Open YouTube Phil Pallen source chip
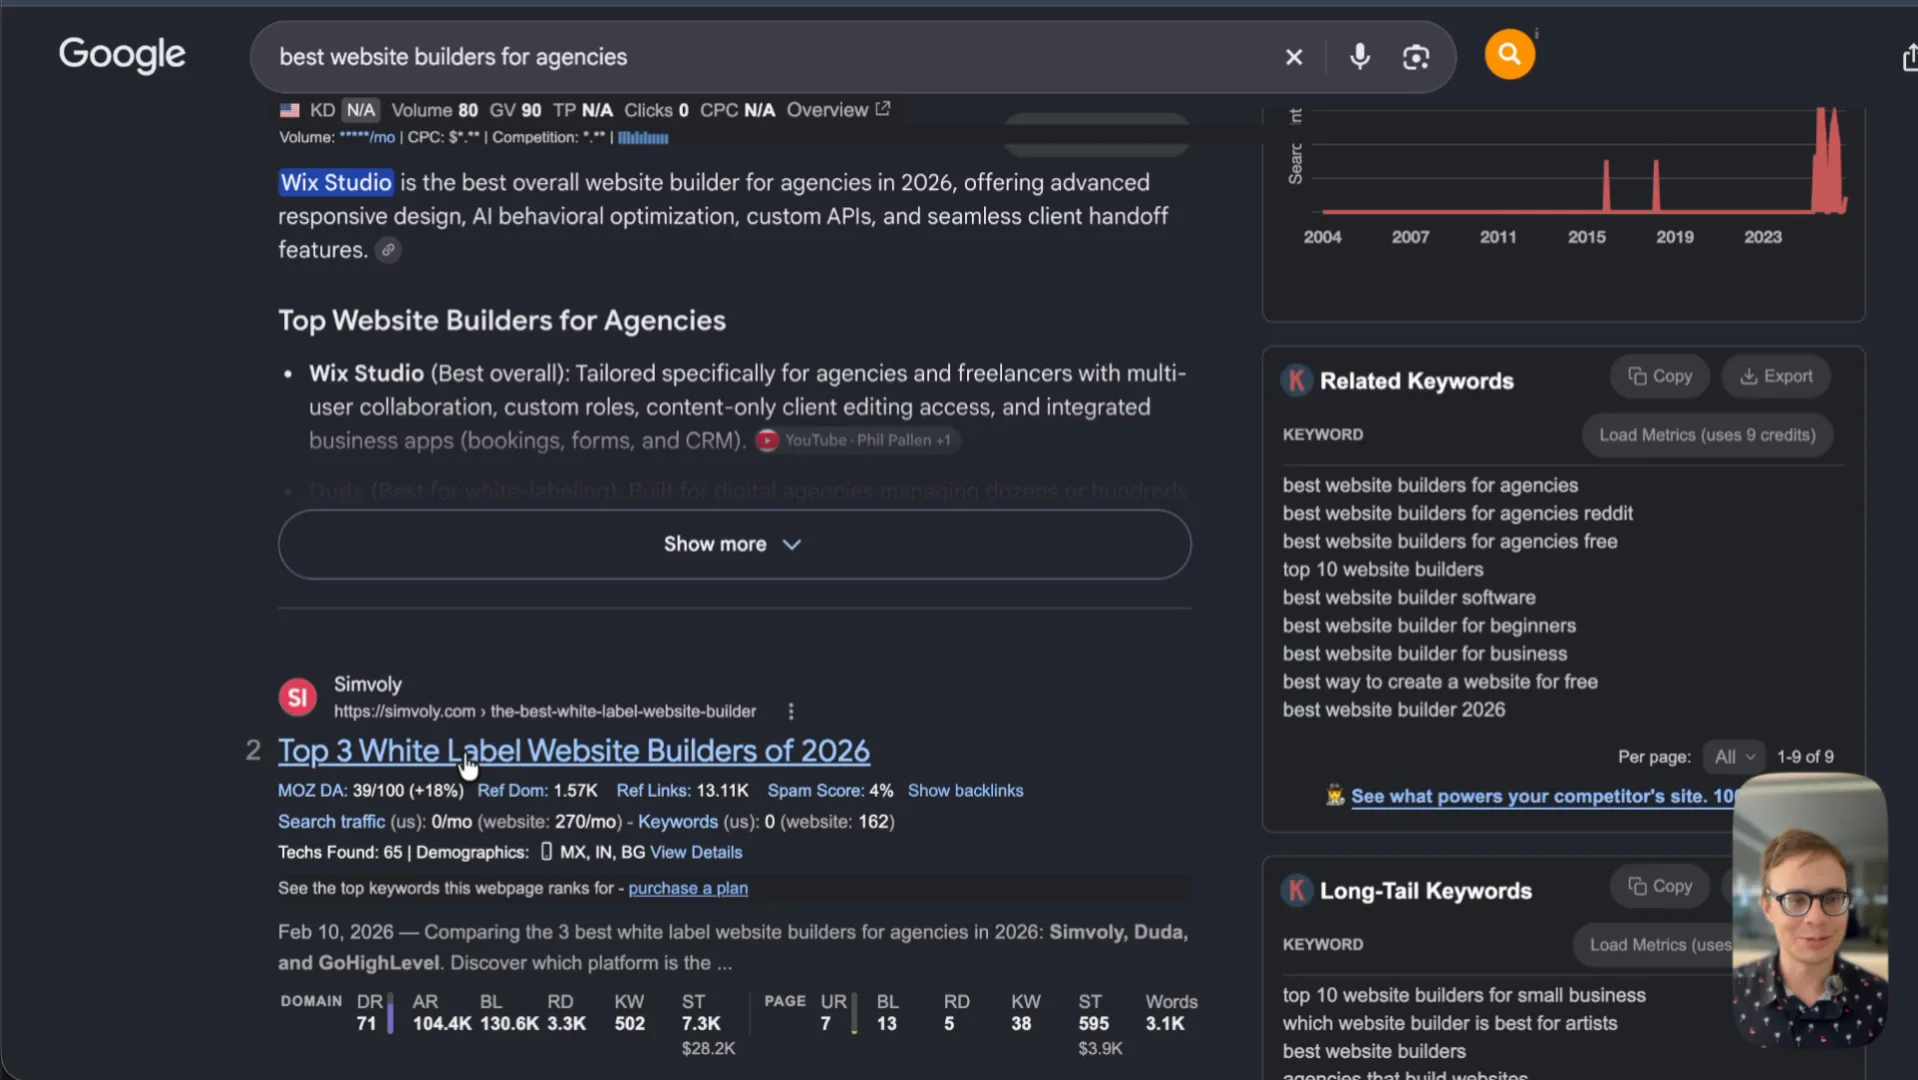Screen dimensions: 1918x1080 click(856, 440)
